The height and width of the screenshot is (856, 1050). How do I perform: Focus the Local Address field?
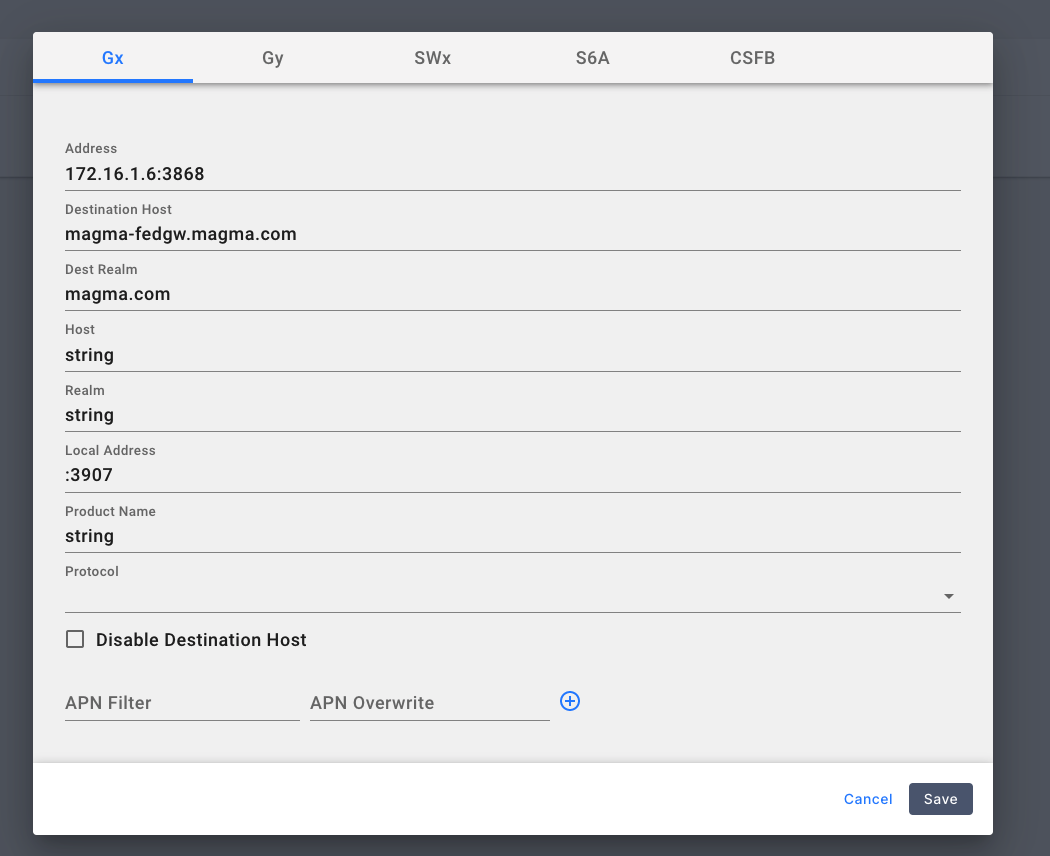512,475
